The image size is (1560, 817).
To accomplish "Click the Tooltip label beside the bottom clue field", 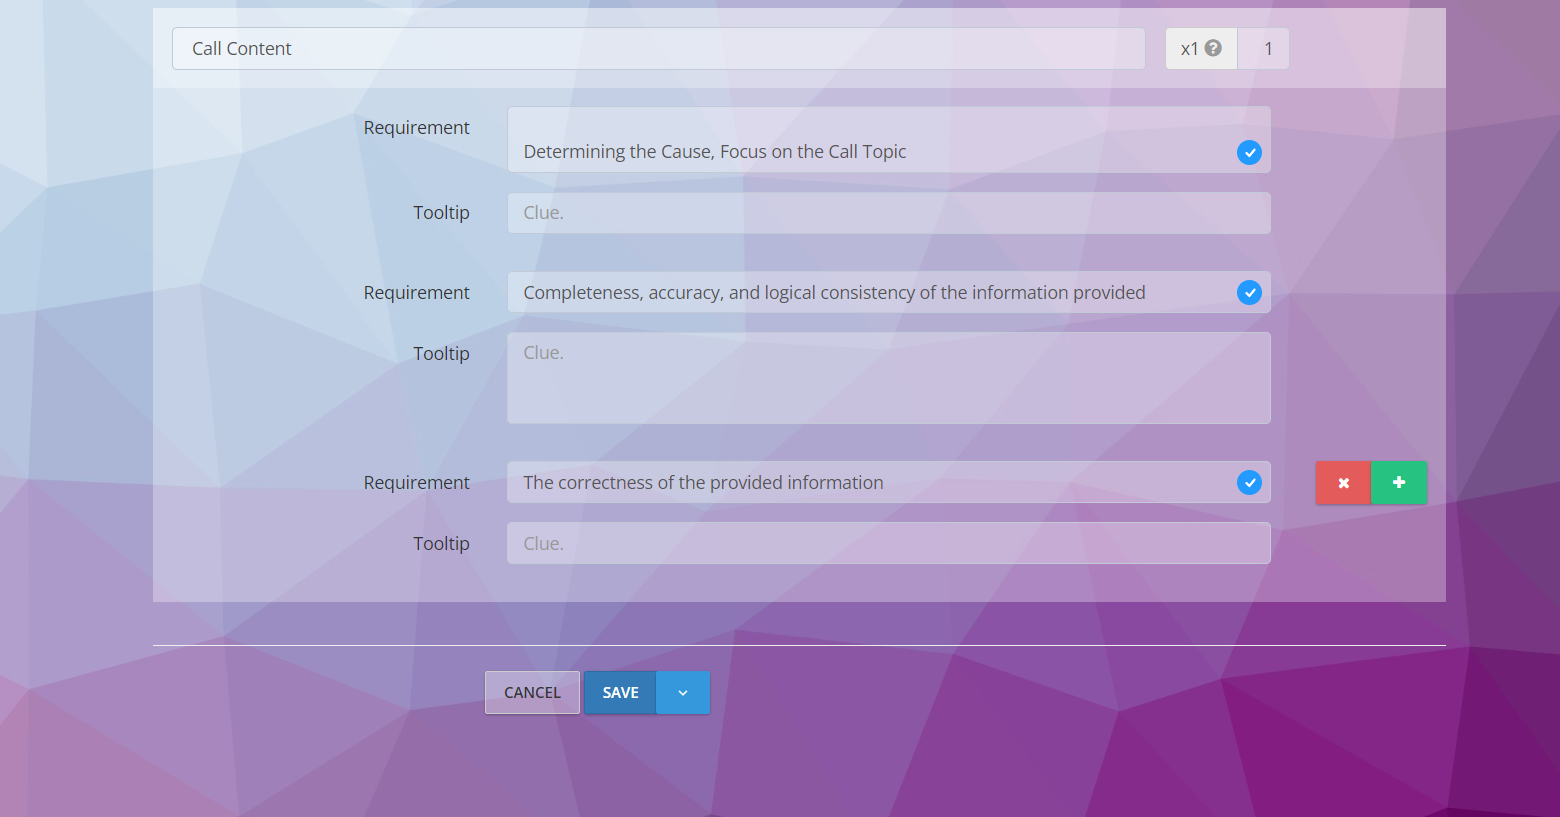I will tap(441, 543).
